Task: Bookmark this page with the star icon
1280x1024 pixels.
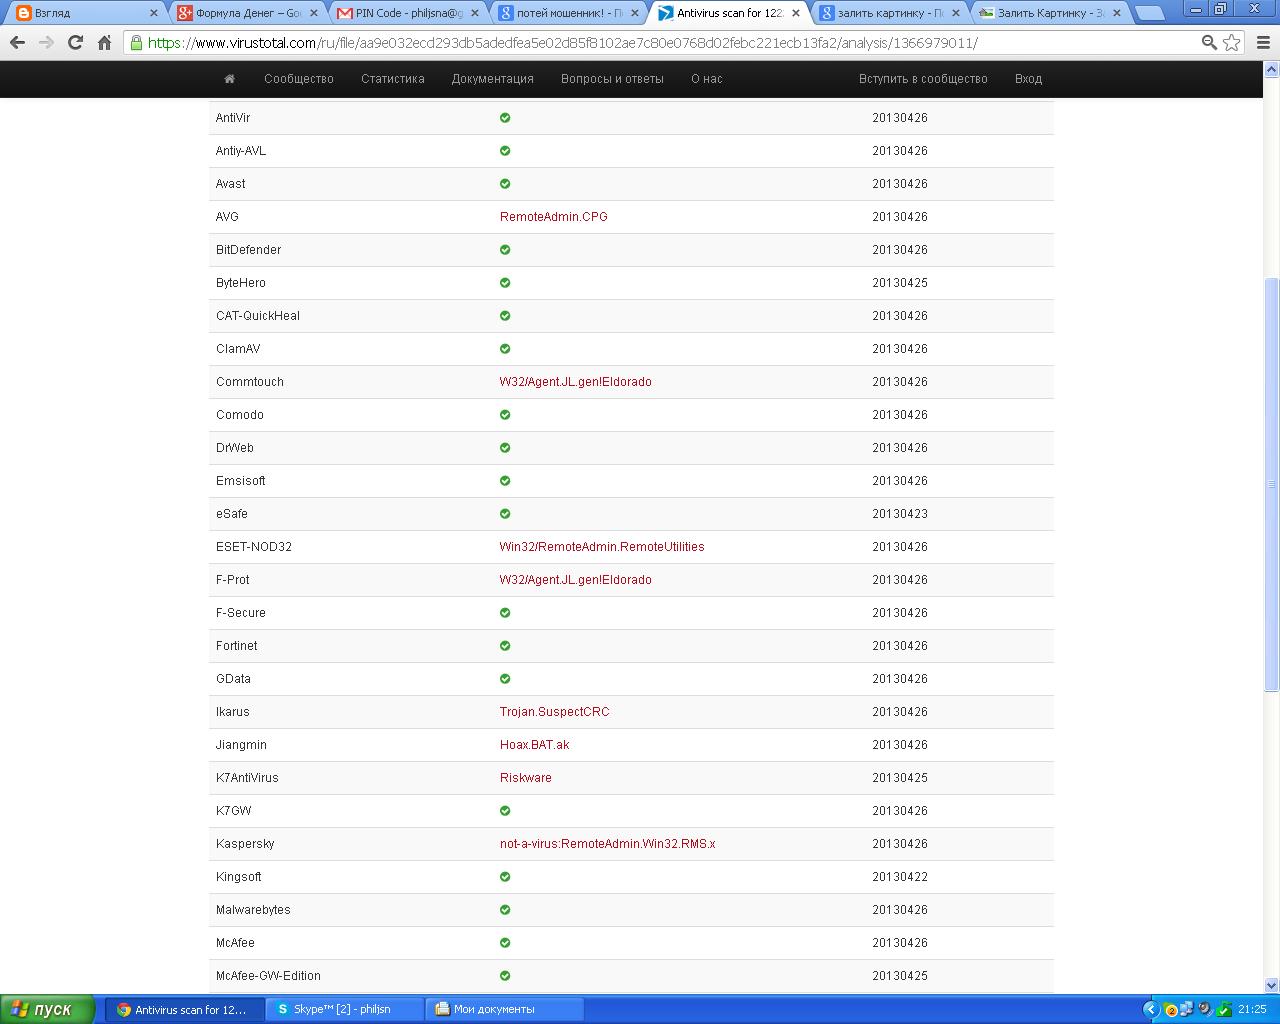Action: pyautogui.click(x=1232, y=43)
